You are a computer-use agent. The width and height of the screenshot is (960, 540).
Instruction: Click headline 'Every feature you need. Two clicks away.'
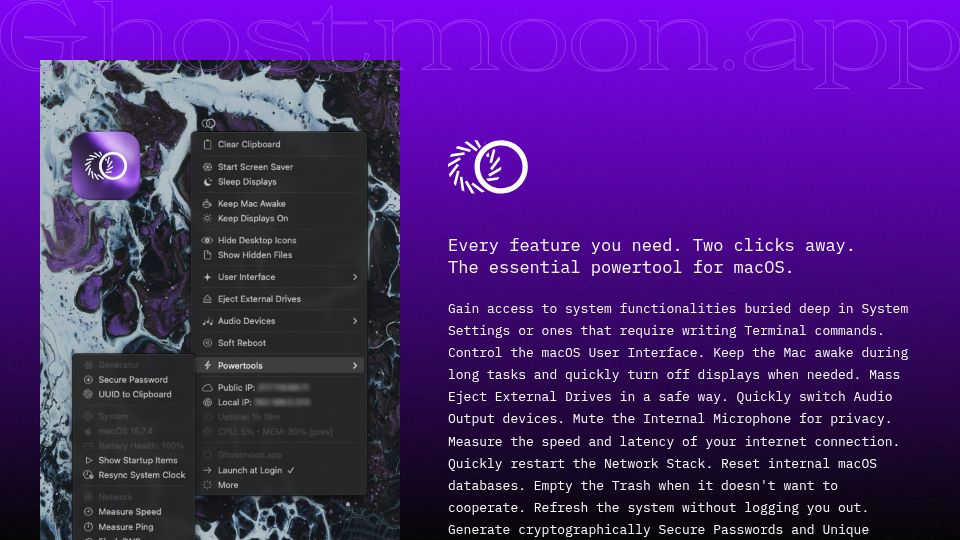[x=651, y=246]
